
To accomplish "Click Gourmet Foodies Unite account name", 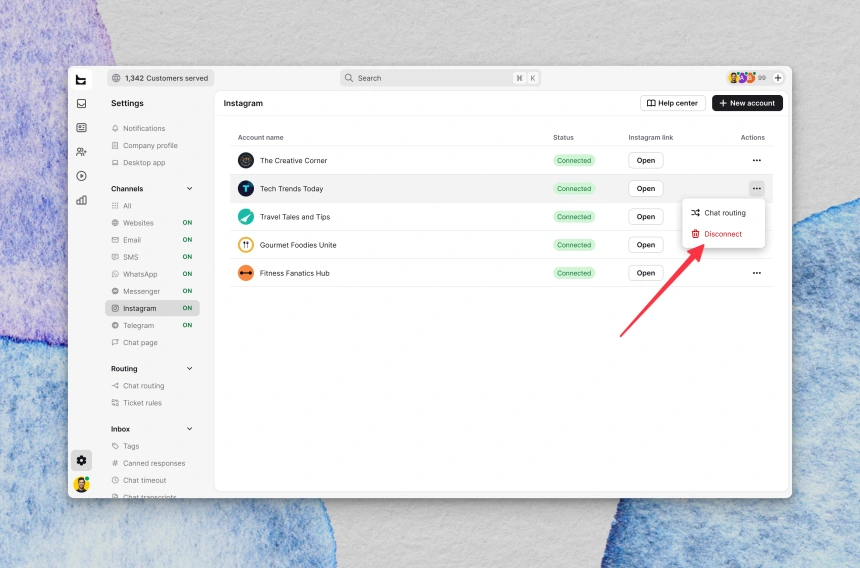I will [x=298, y=245].
